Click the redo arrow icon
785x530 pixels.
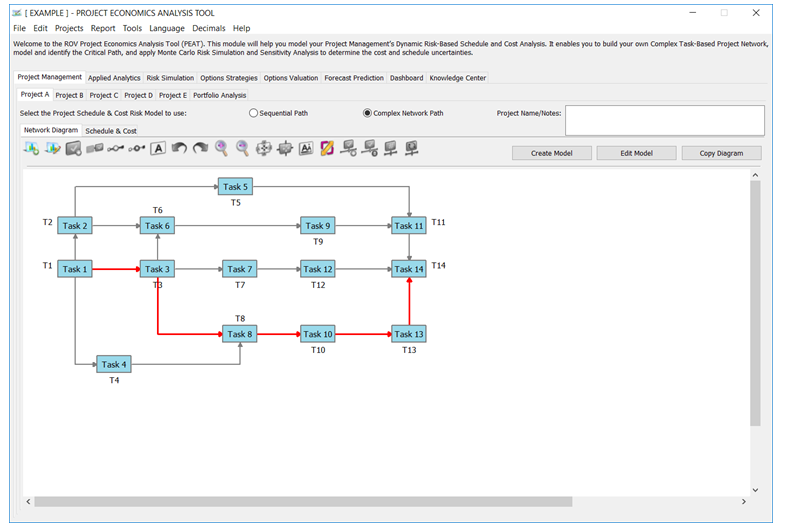200,148
